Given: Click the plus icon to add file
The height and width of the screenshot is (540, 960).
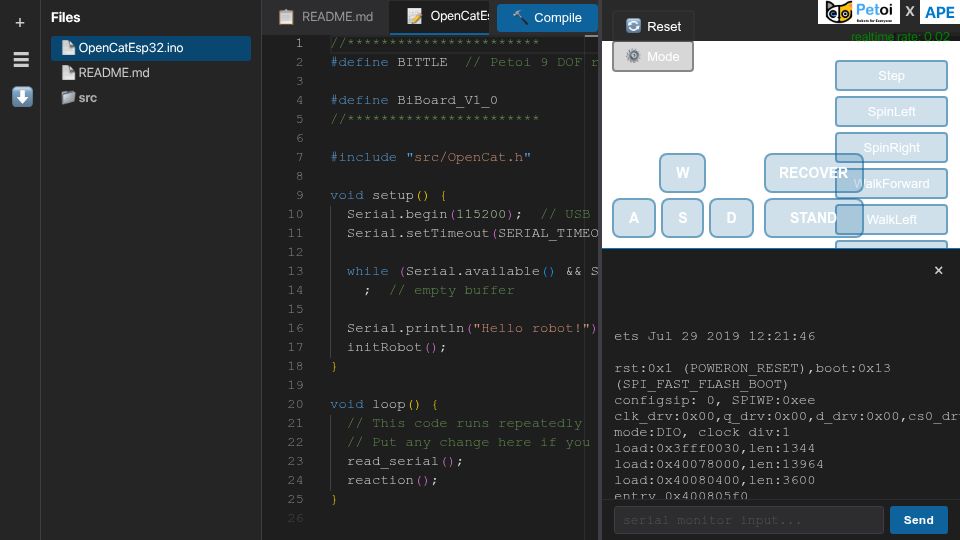Looking at the screenshot, I should pos(20,23).
